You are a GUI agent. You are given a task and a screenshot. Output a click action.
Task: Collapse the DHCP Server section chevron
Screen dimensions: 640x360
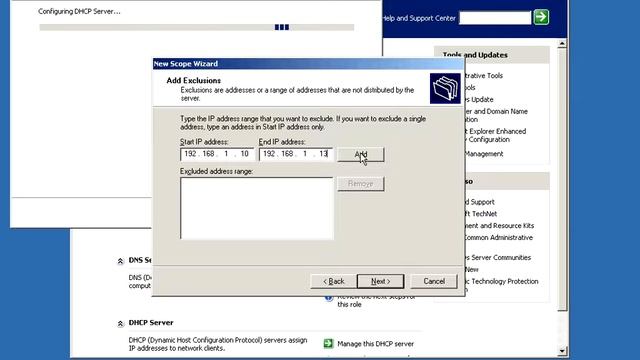(120, 324)
